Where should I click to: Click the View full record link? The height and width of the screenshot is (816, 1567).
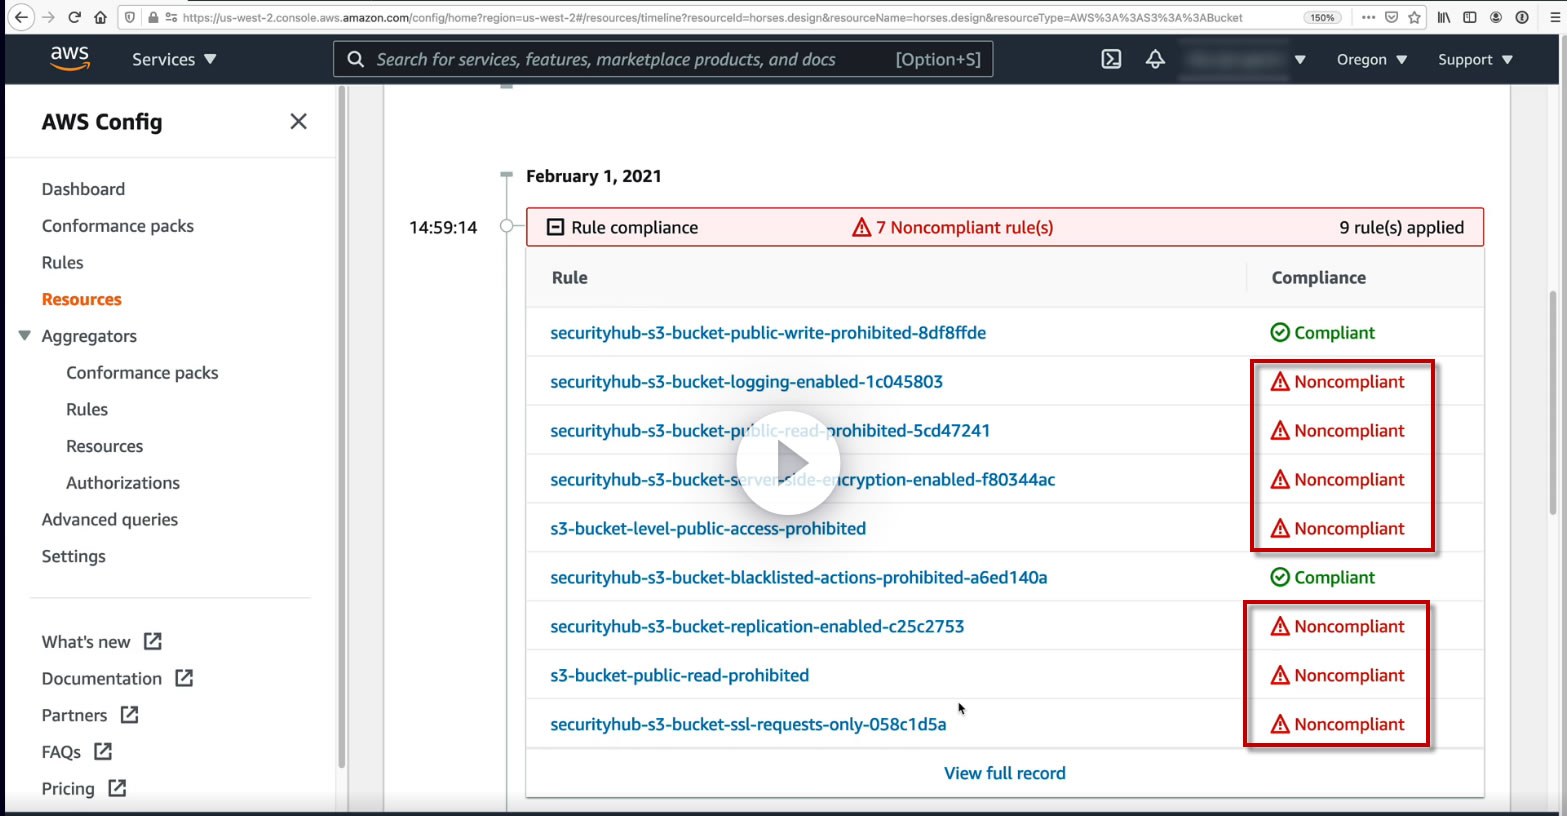pos(1004,773)
